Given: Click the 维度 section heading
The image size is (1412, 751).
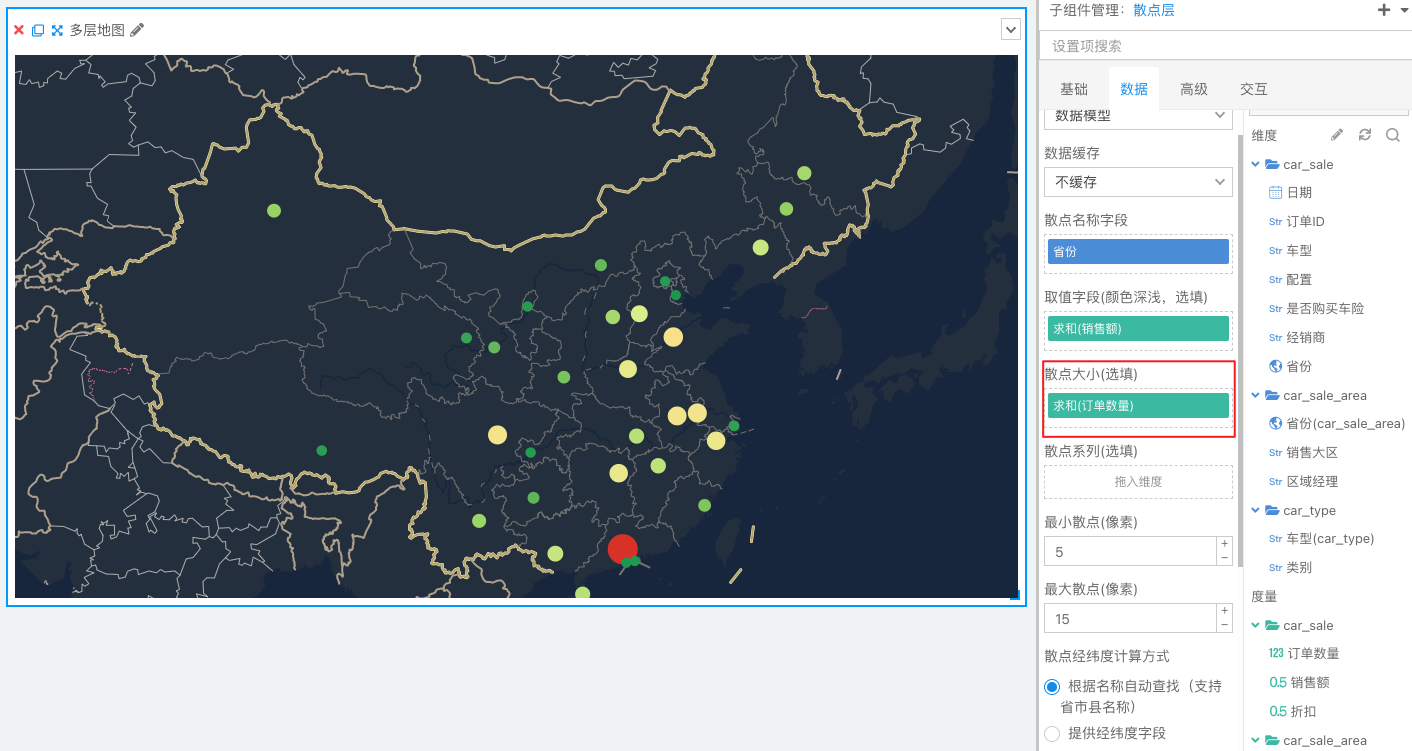Looking at the screenshot, I should coord(1264,135).
